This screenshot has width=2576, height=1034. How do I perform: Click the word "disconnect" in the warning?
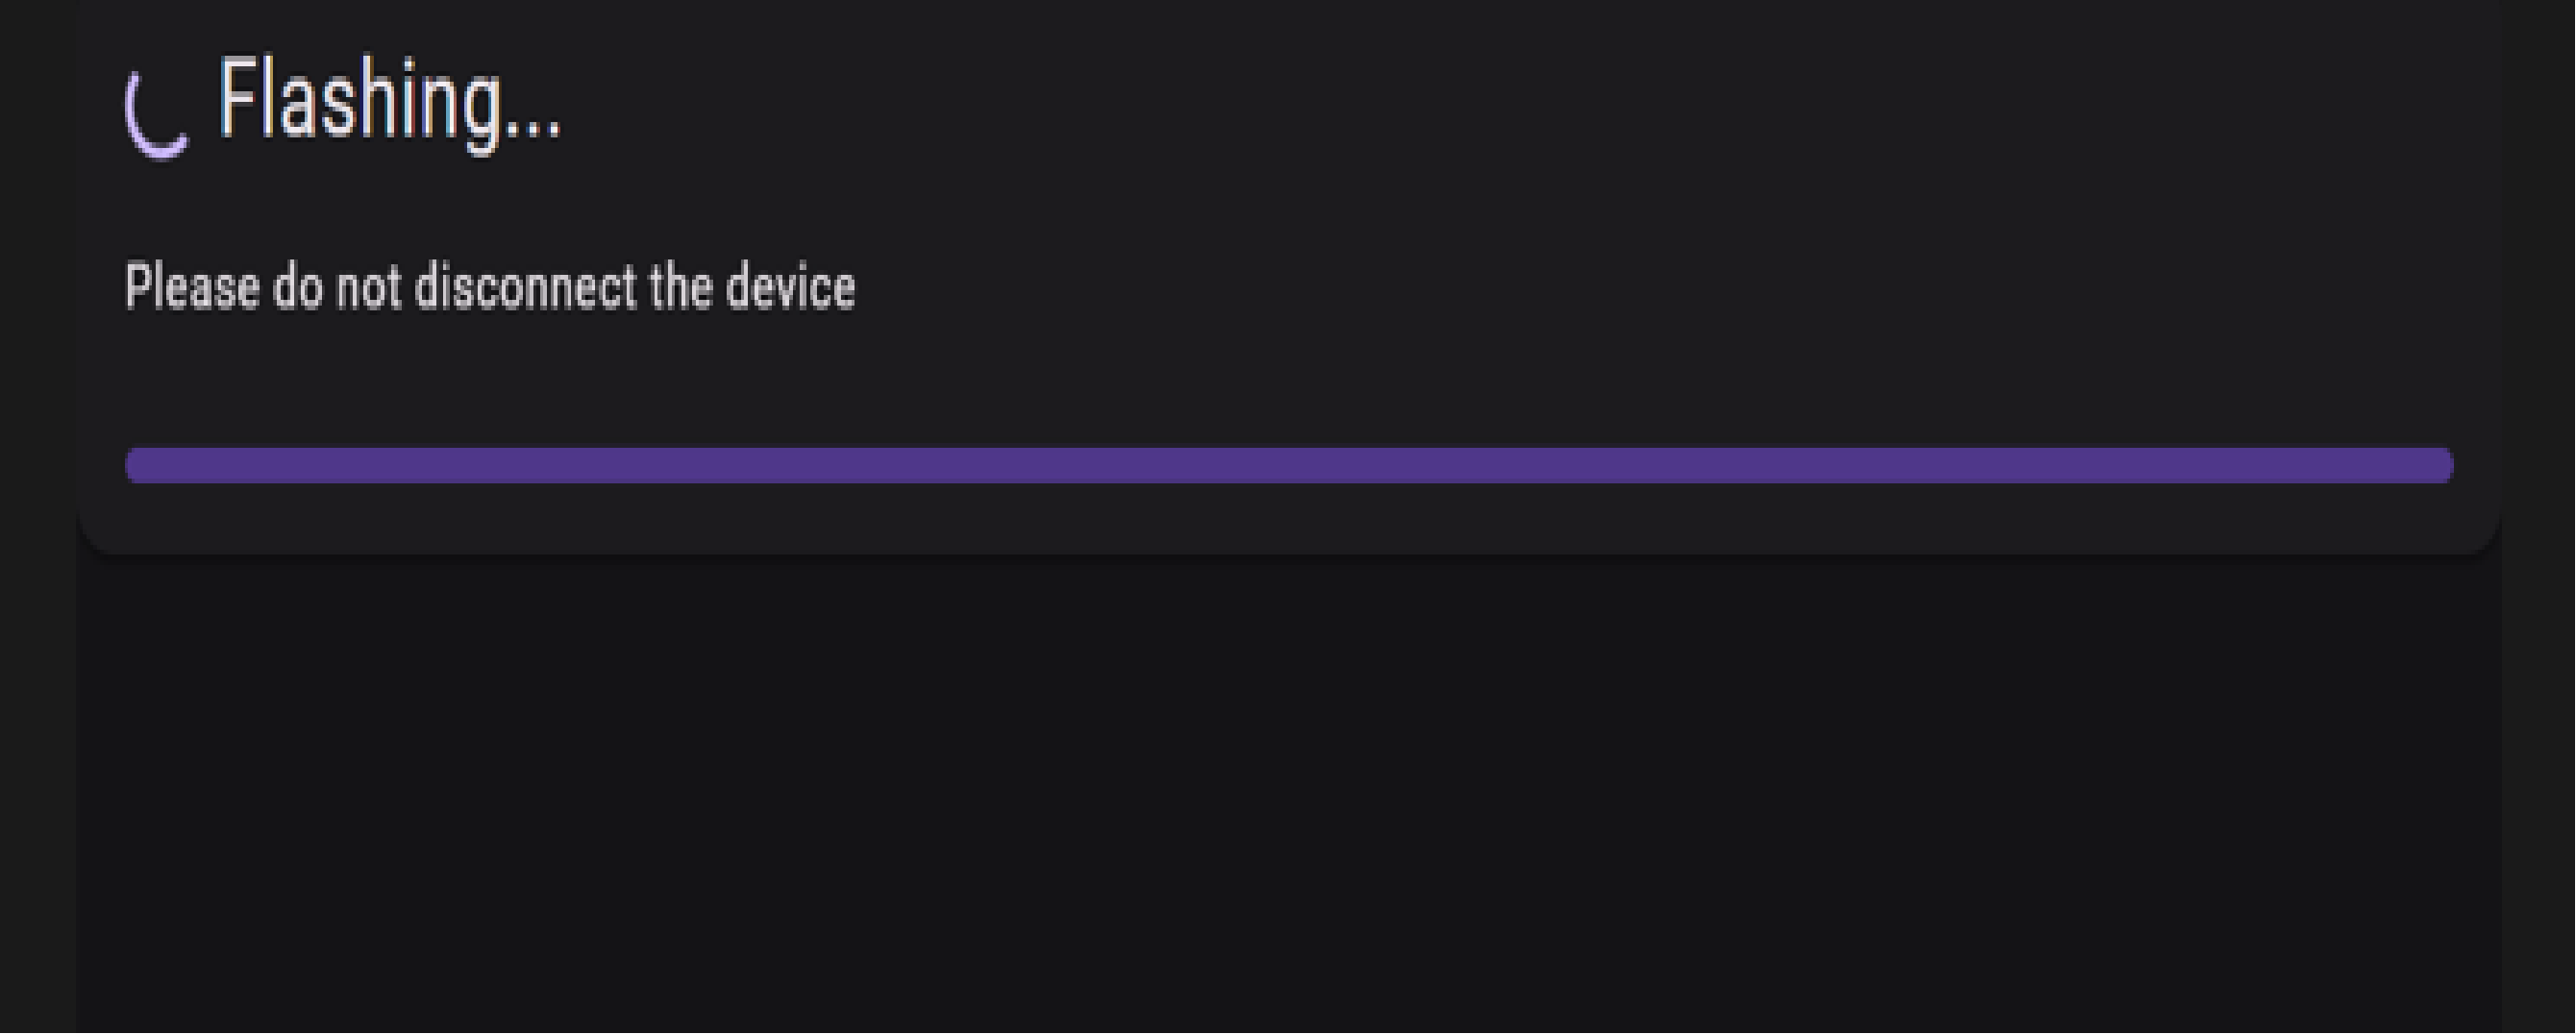525,287
